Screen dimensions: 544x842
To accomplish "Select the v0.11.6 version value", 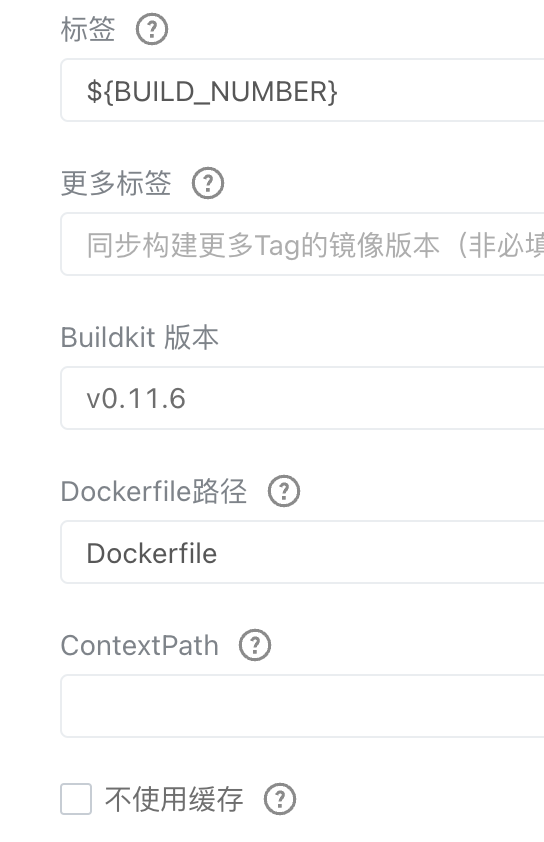I will click(136, 399).
